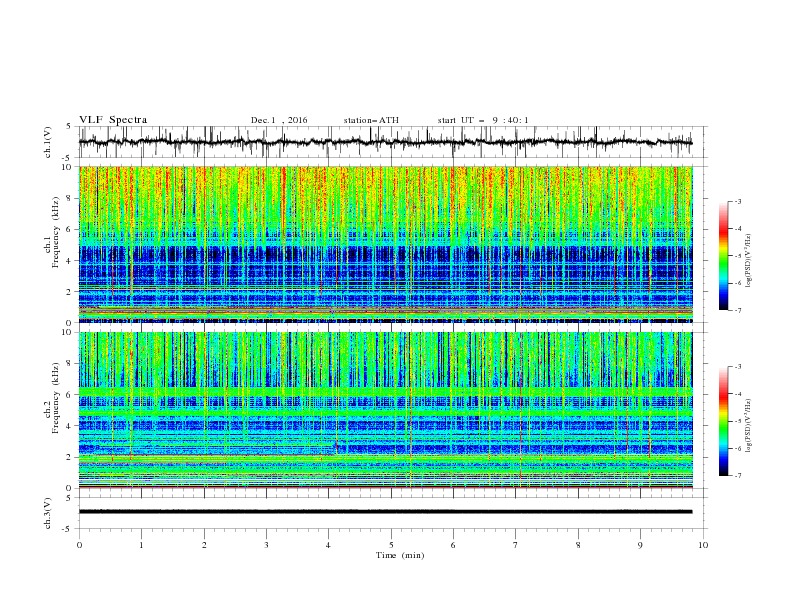Click the '4' kHz tick on ch.1 frequency axis
The image size is (792, 612).
pyautogui.click(x=69, y=261)
